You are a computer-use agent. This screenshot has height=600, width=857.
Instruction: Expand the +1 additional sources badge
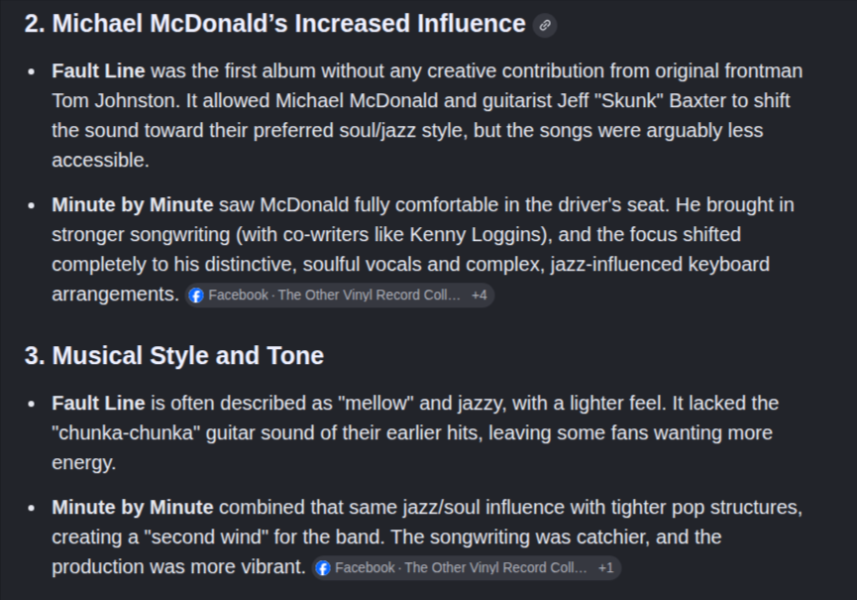click(606, 568)
